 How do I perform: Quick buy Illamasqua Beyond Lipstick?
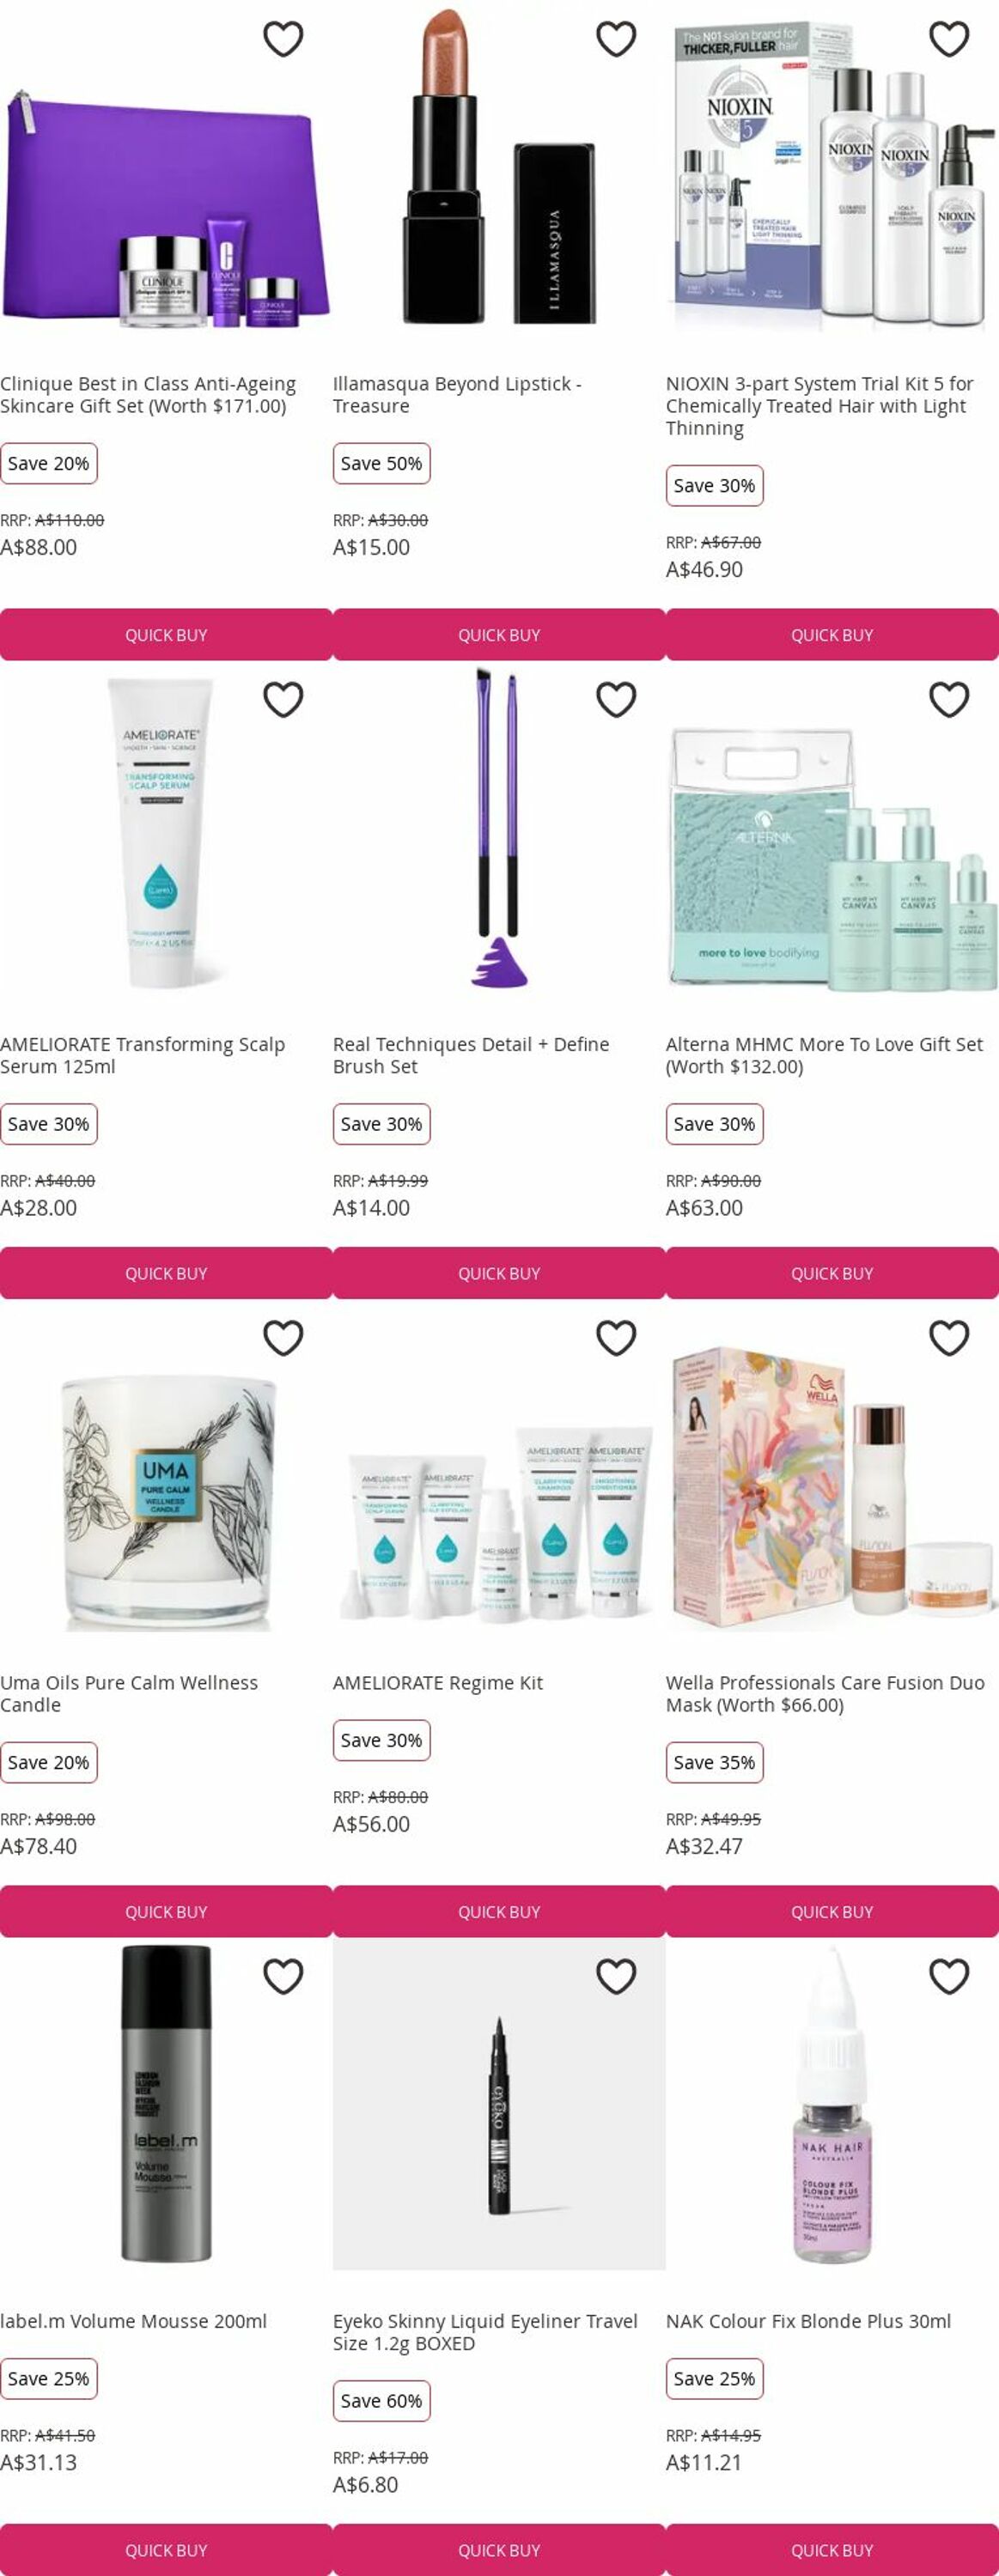[499, 635]
